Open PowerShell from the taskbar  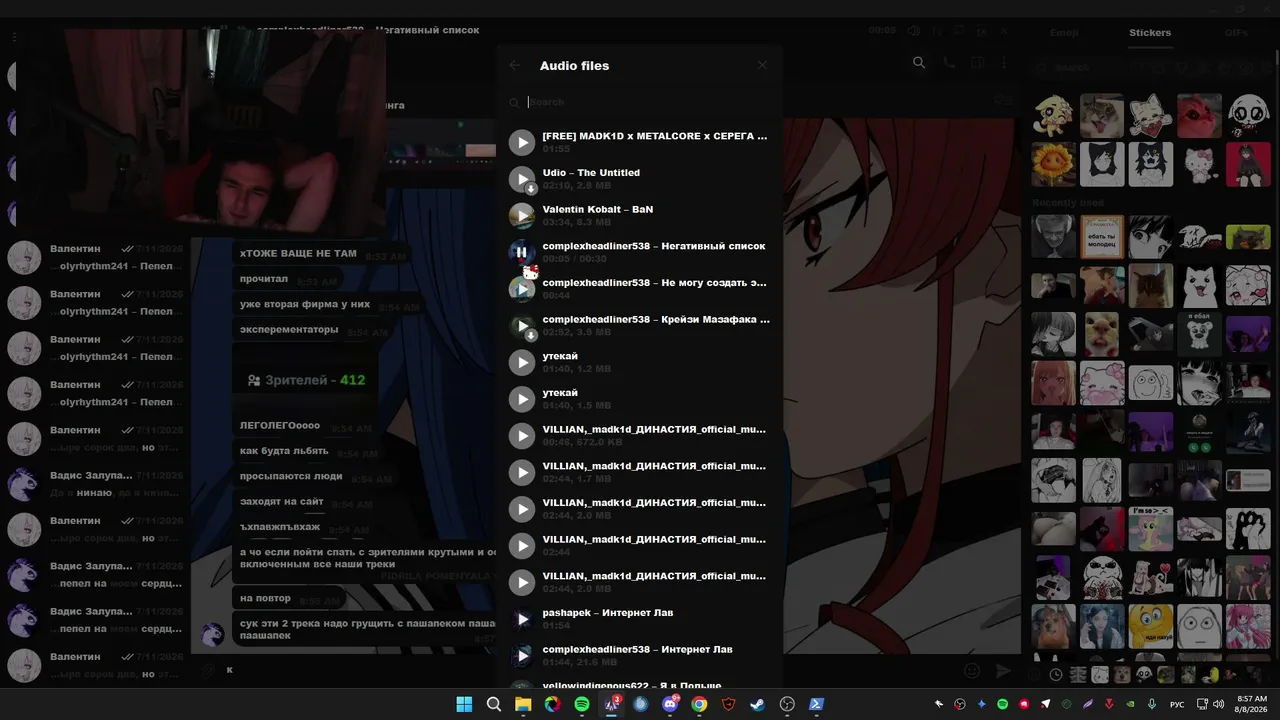(817, 704)
